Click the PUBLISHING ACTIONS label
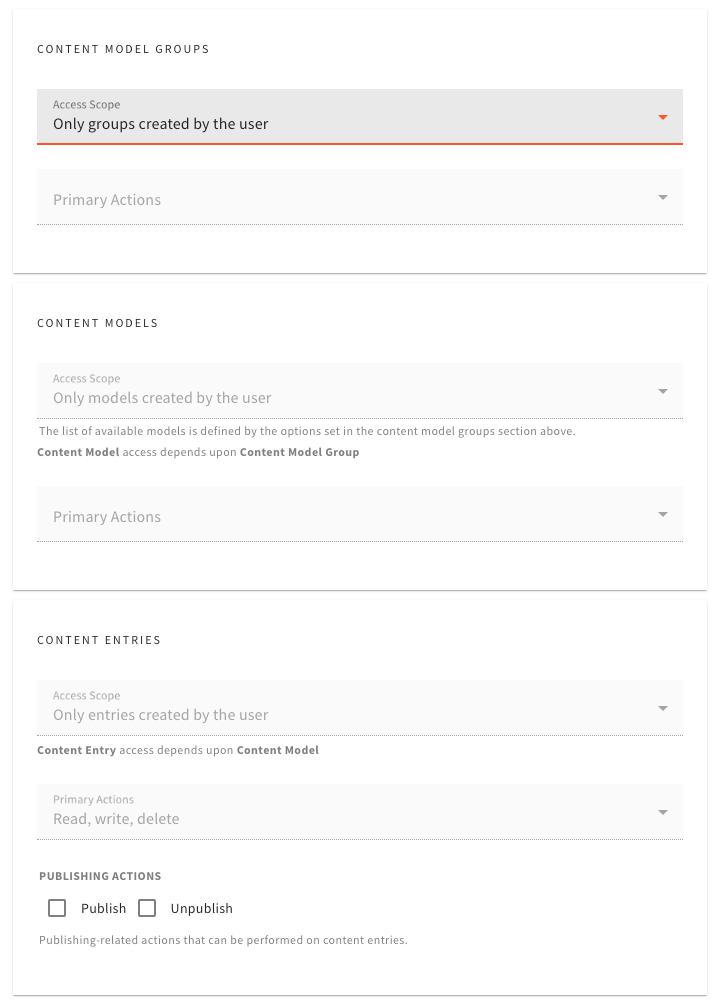This screenshot has height=1004, width=714. (x=100, y=876)
